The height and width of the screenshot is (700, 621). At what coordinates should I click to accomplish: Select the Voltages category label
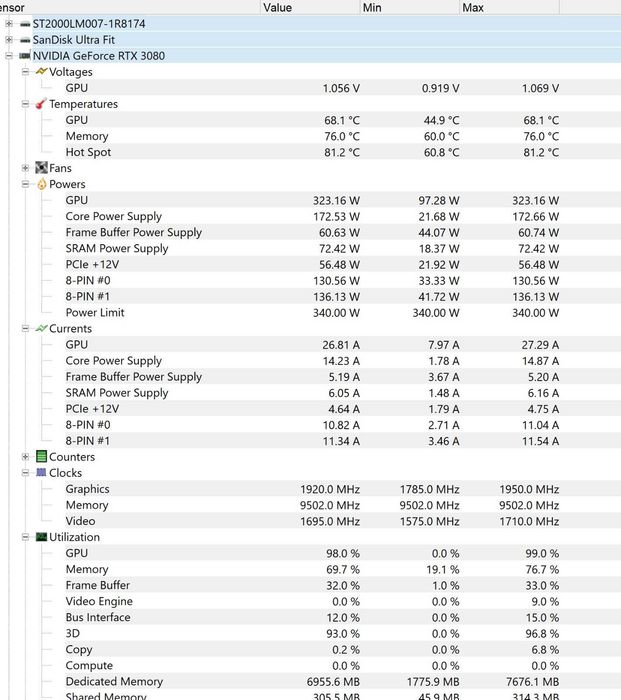point(71,72)
